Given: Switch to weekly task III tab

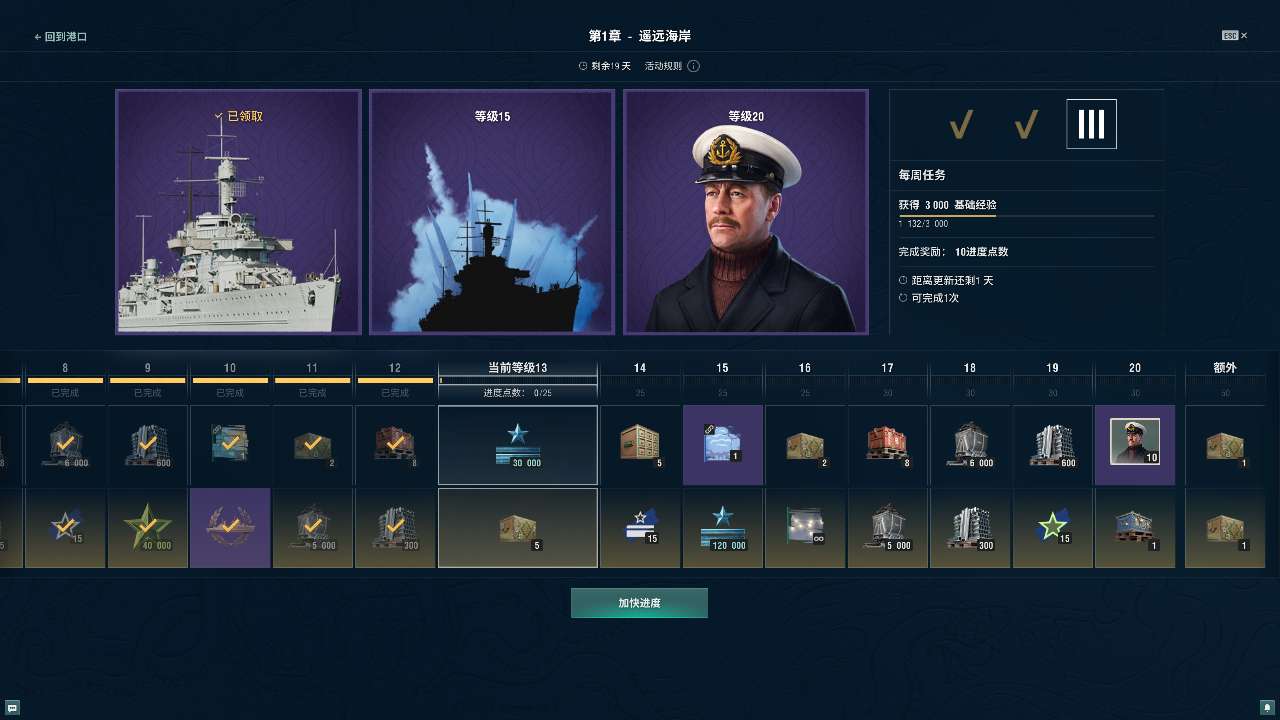Looking at the screenshot, I should pyautogui.click(x=1091, y=124).
